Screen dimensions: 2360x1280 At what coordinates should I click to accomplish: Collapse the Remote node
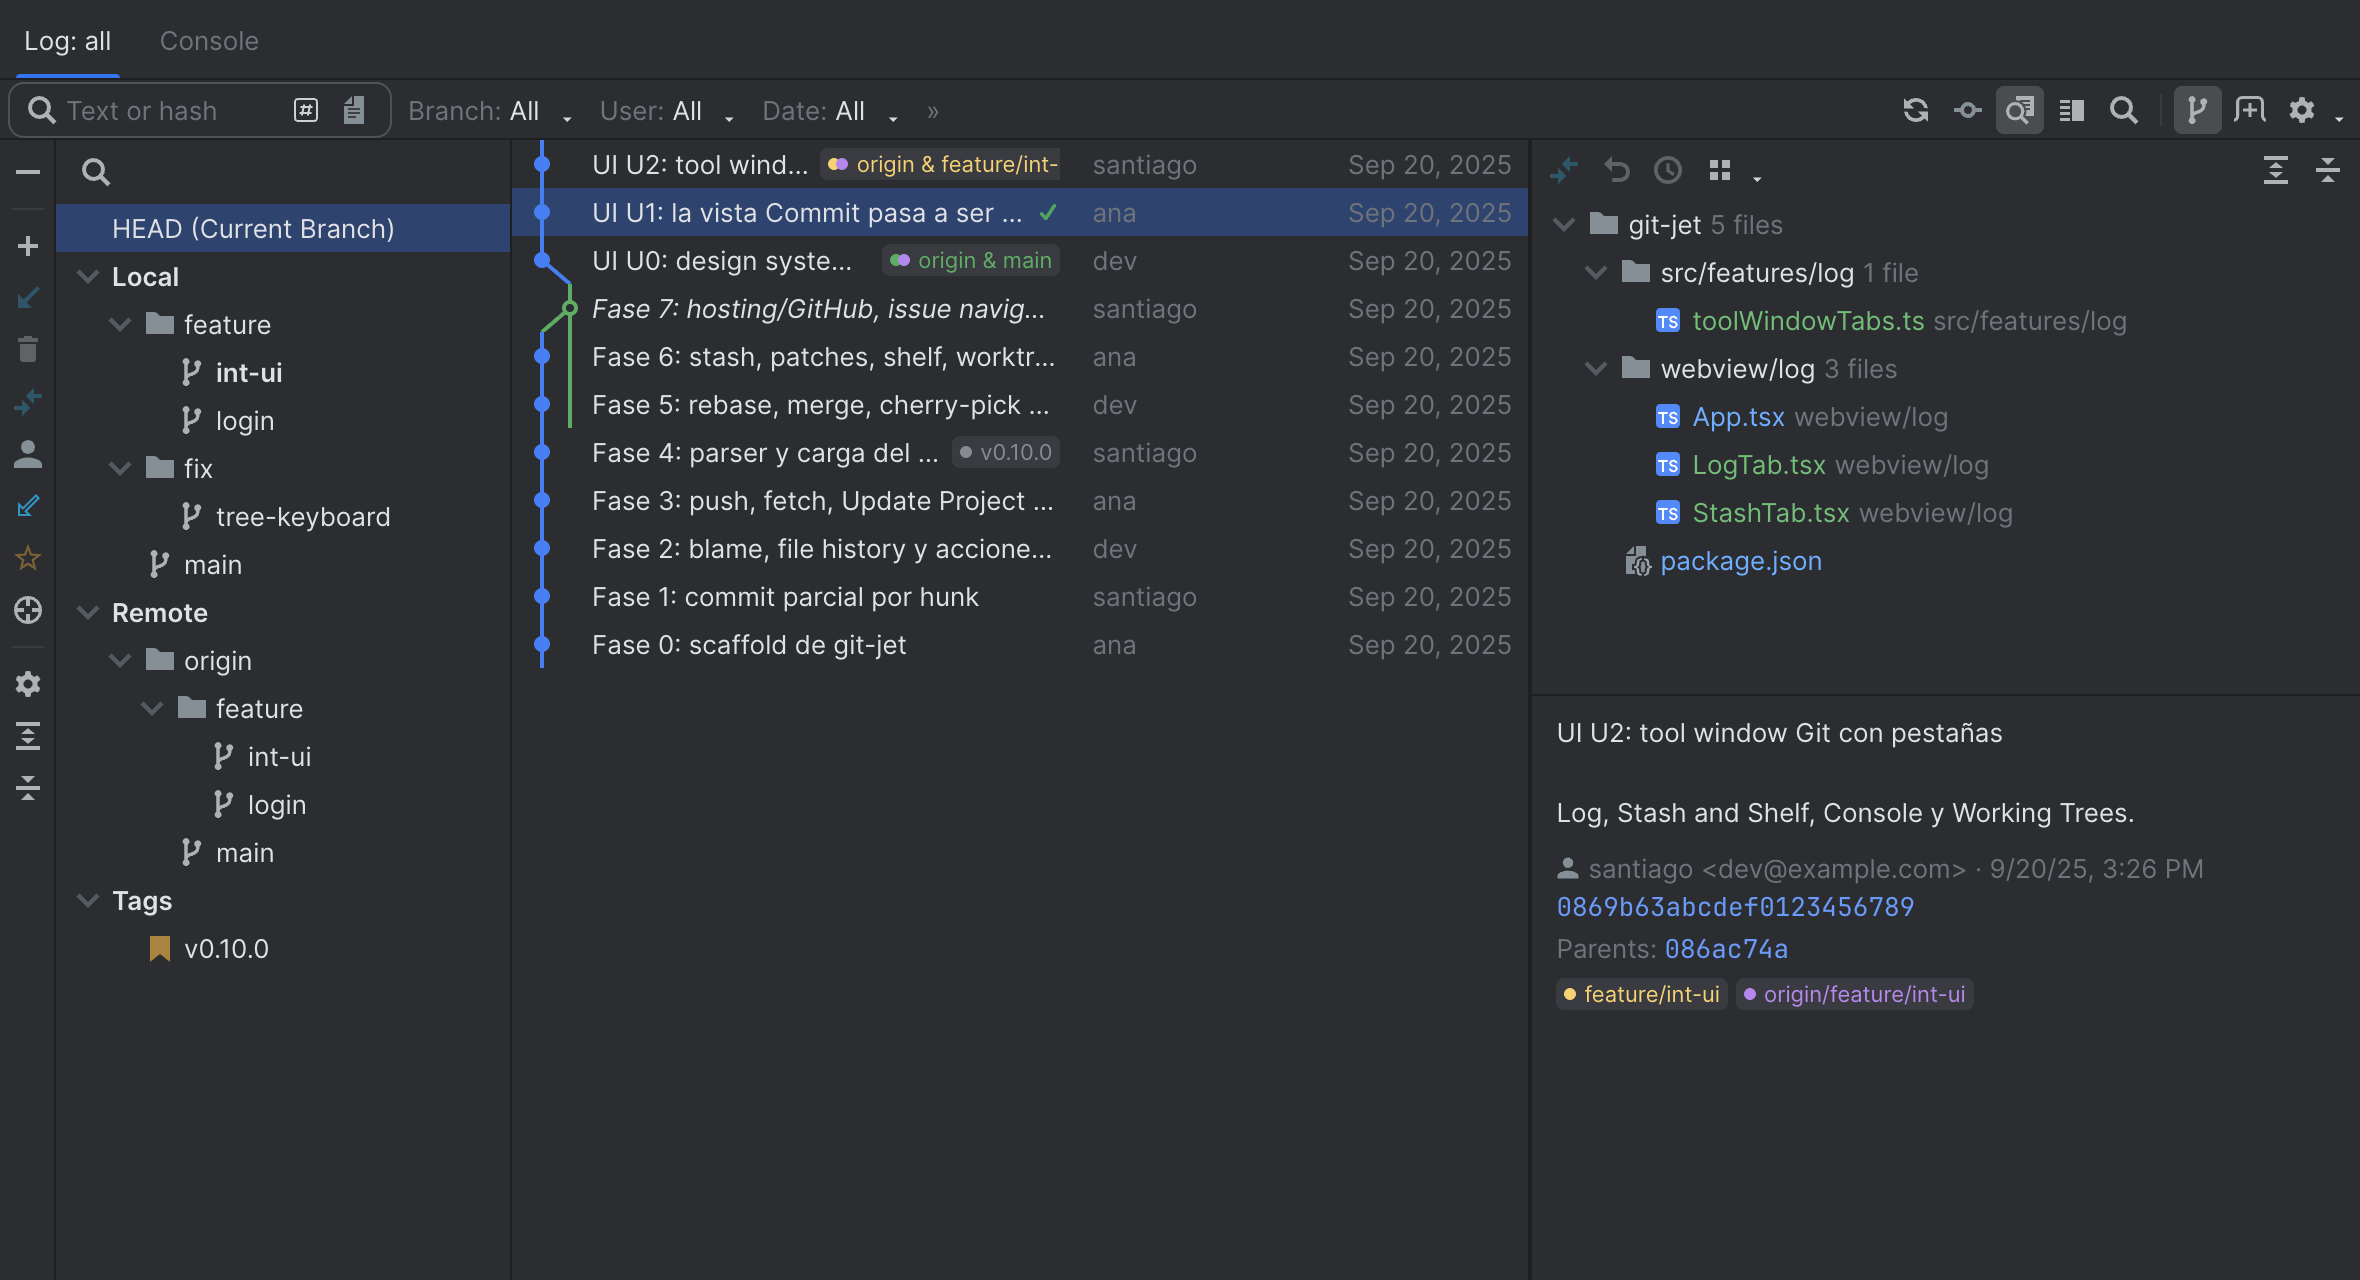click(88, 612)
